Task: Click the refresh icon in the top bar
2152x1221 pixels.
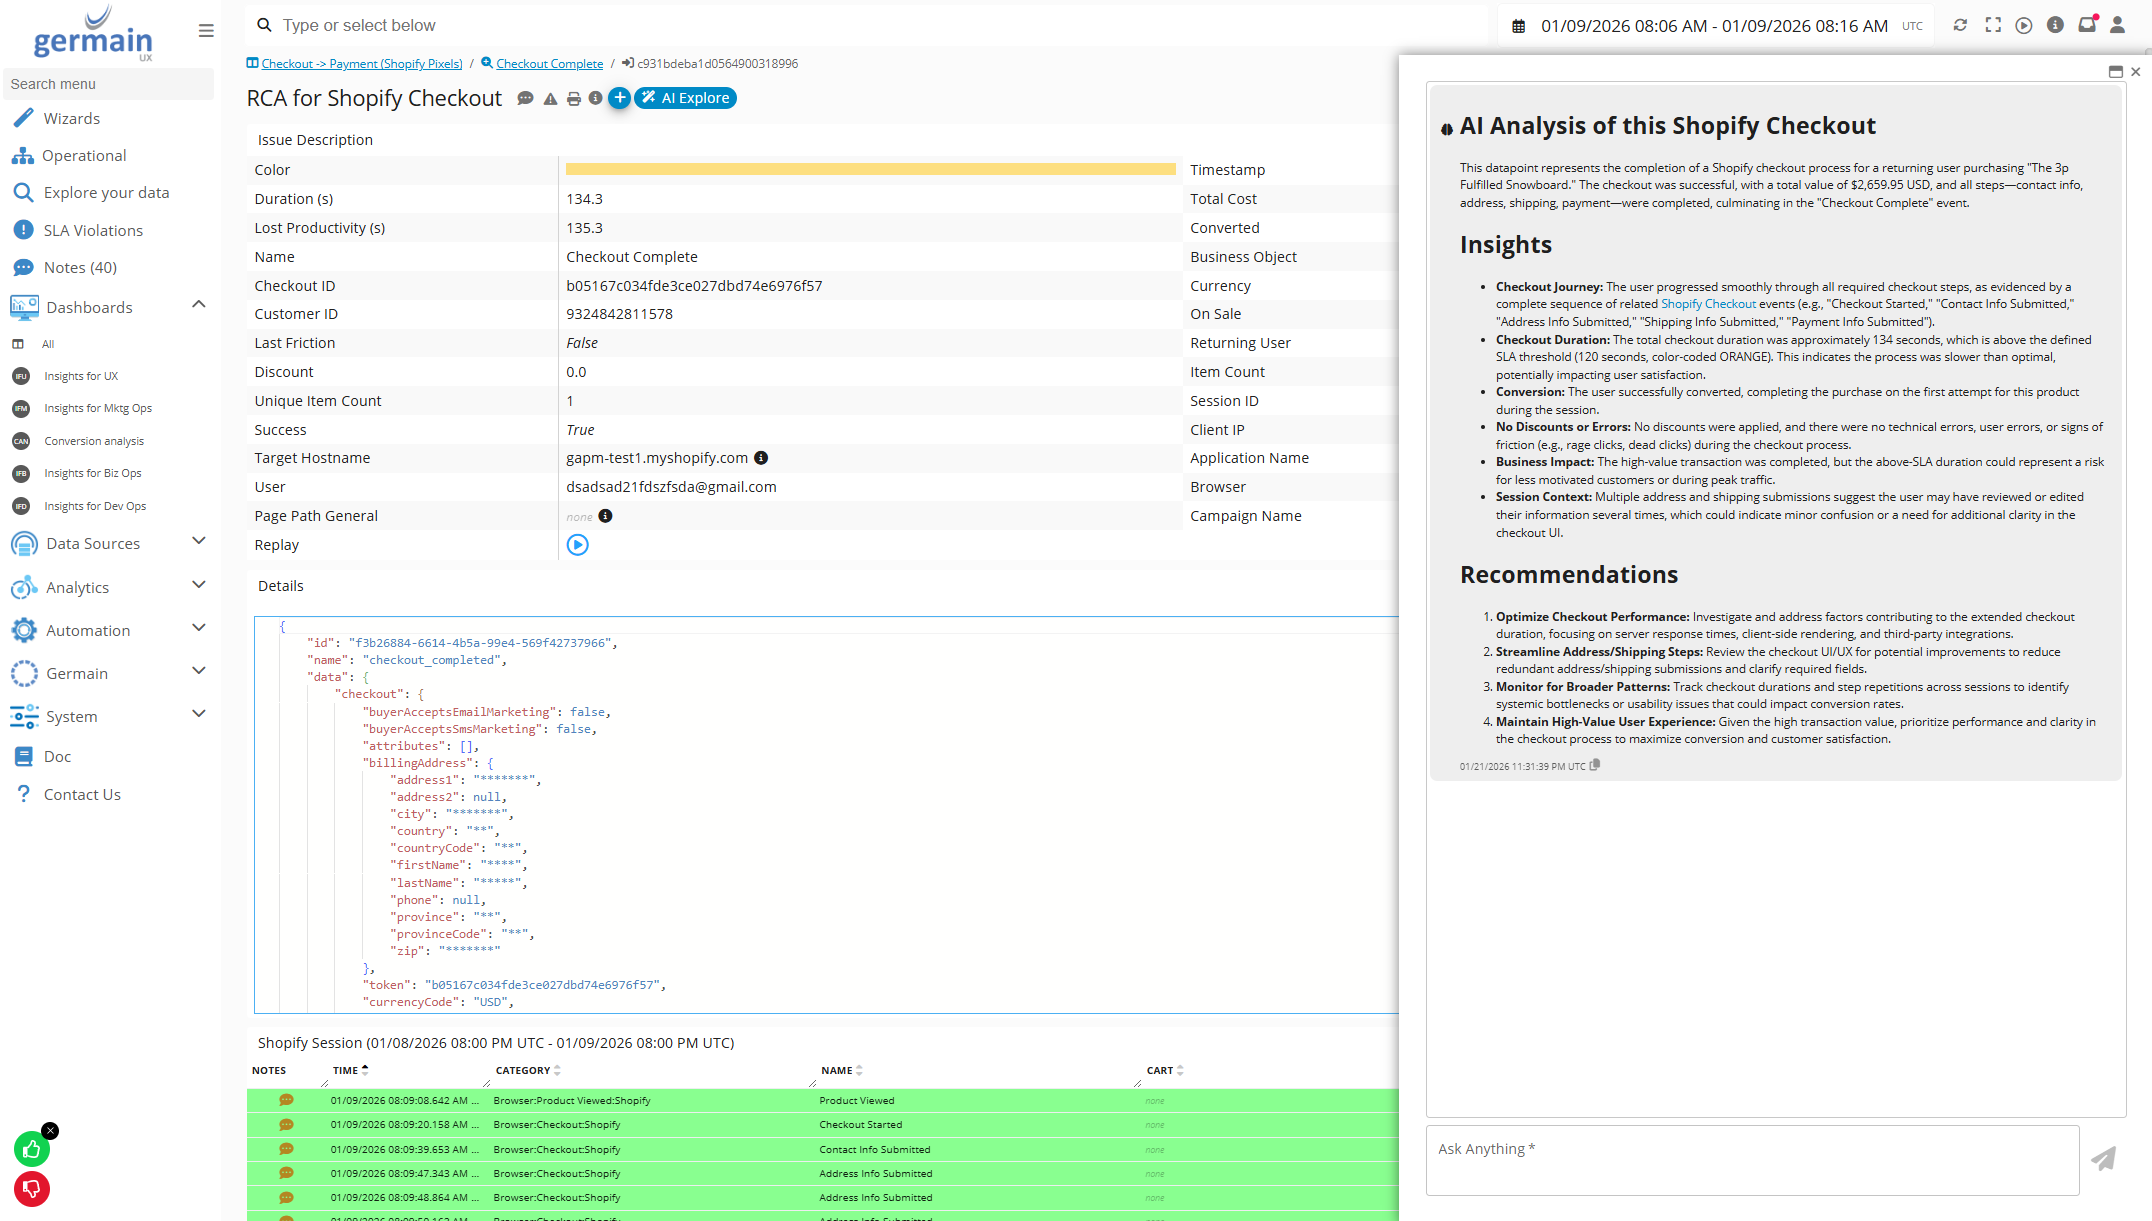Action: pos(1960,26)
